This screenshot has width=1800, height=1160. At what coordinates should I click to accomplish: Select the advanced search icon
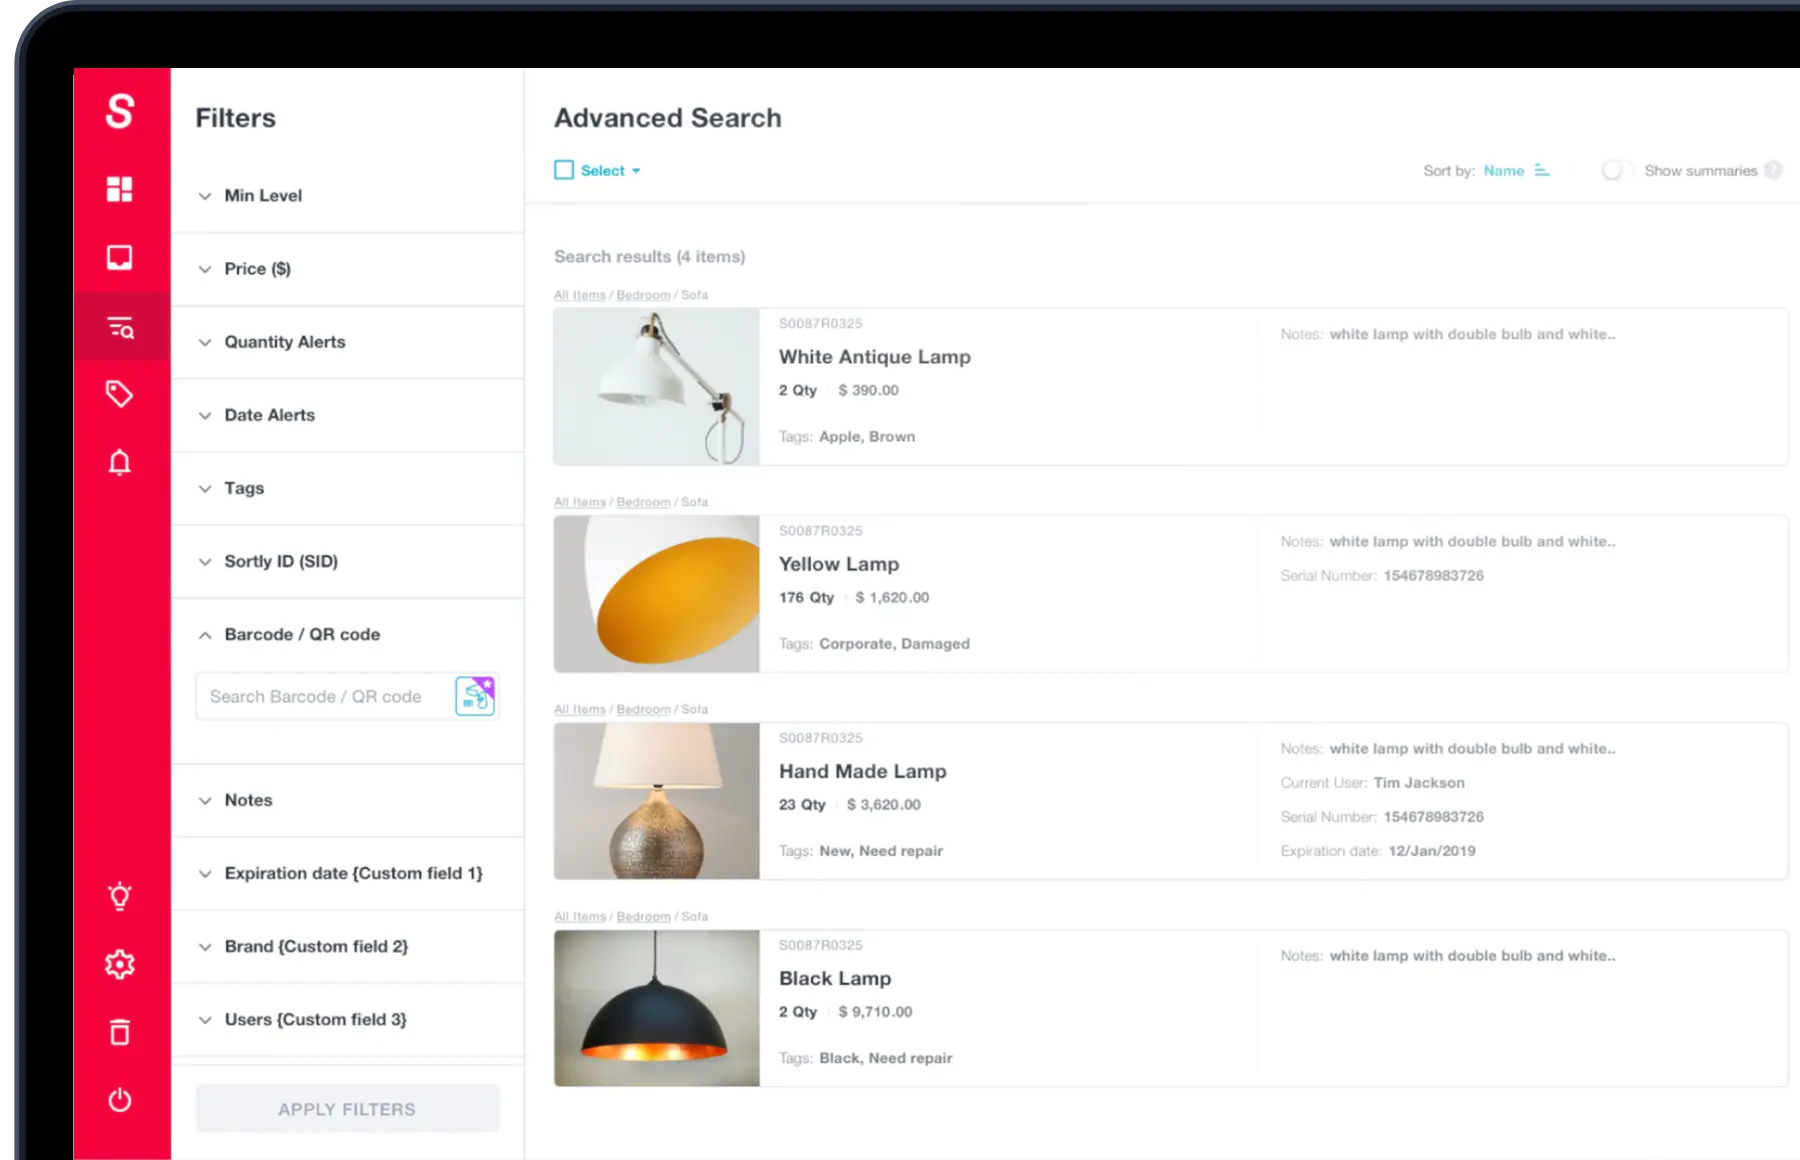(x=120, y=326)
